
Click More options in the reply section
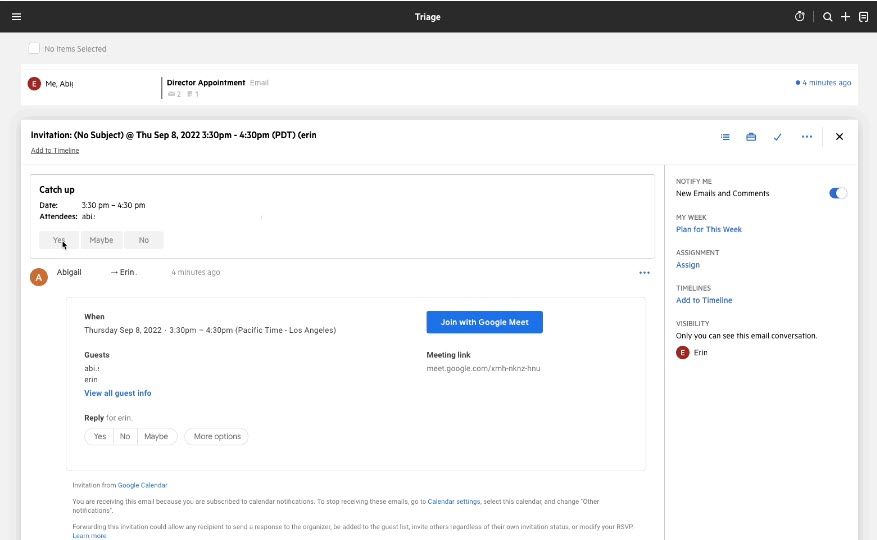(216, 436)
